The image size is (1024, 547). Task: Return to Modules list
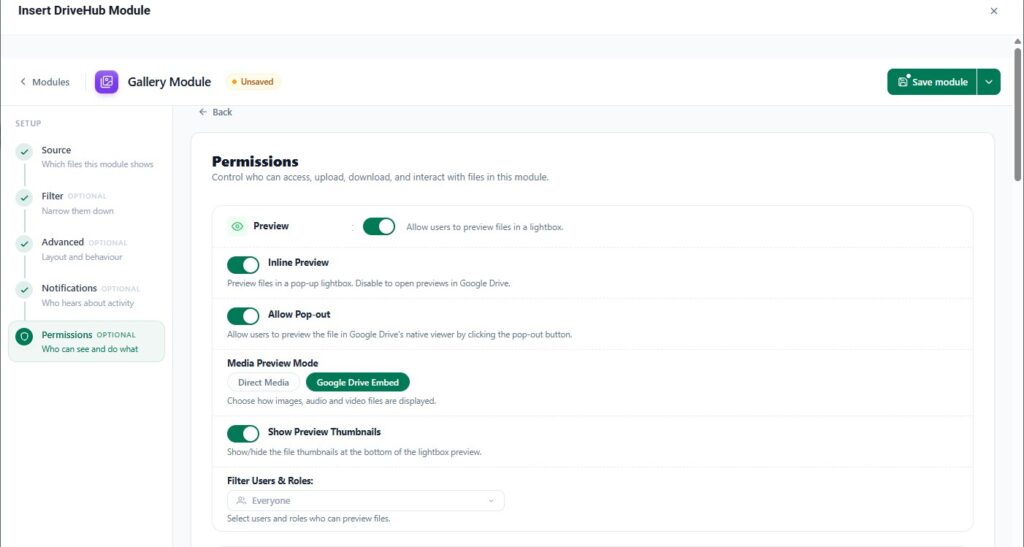pyautogui.click(x=44, y=82)
